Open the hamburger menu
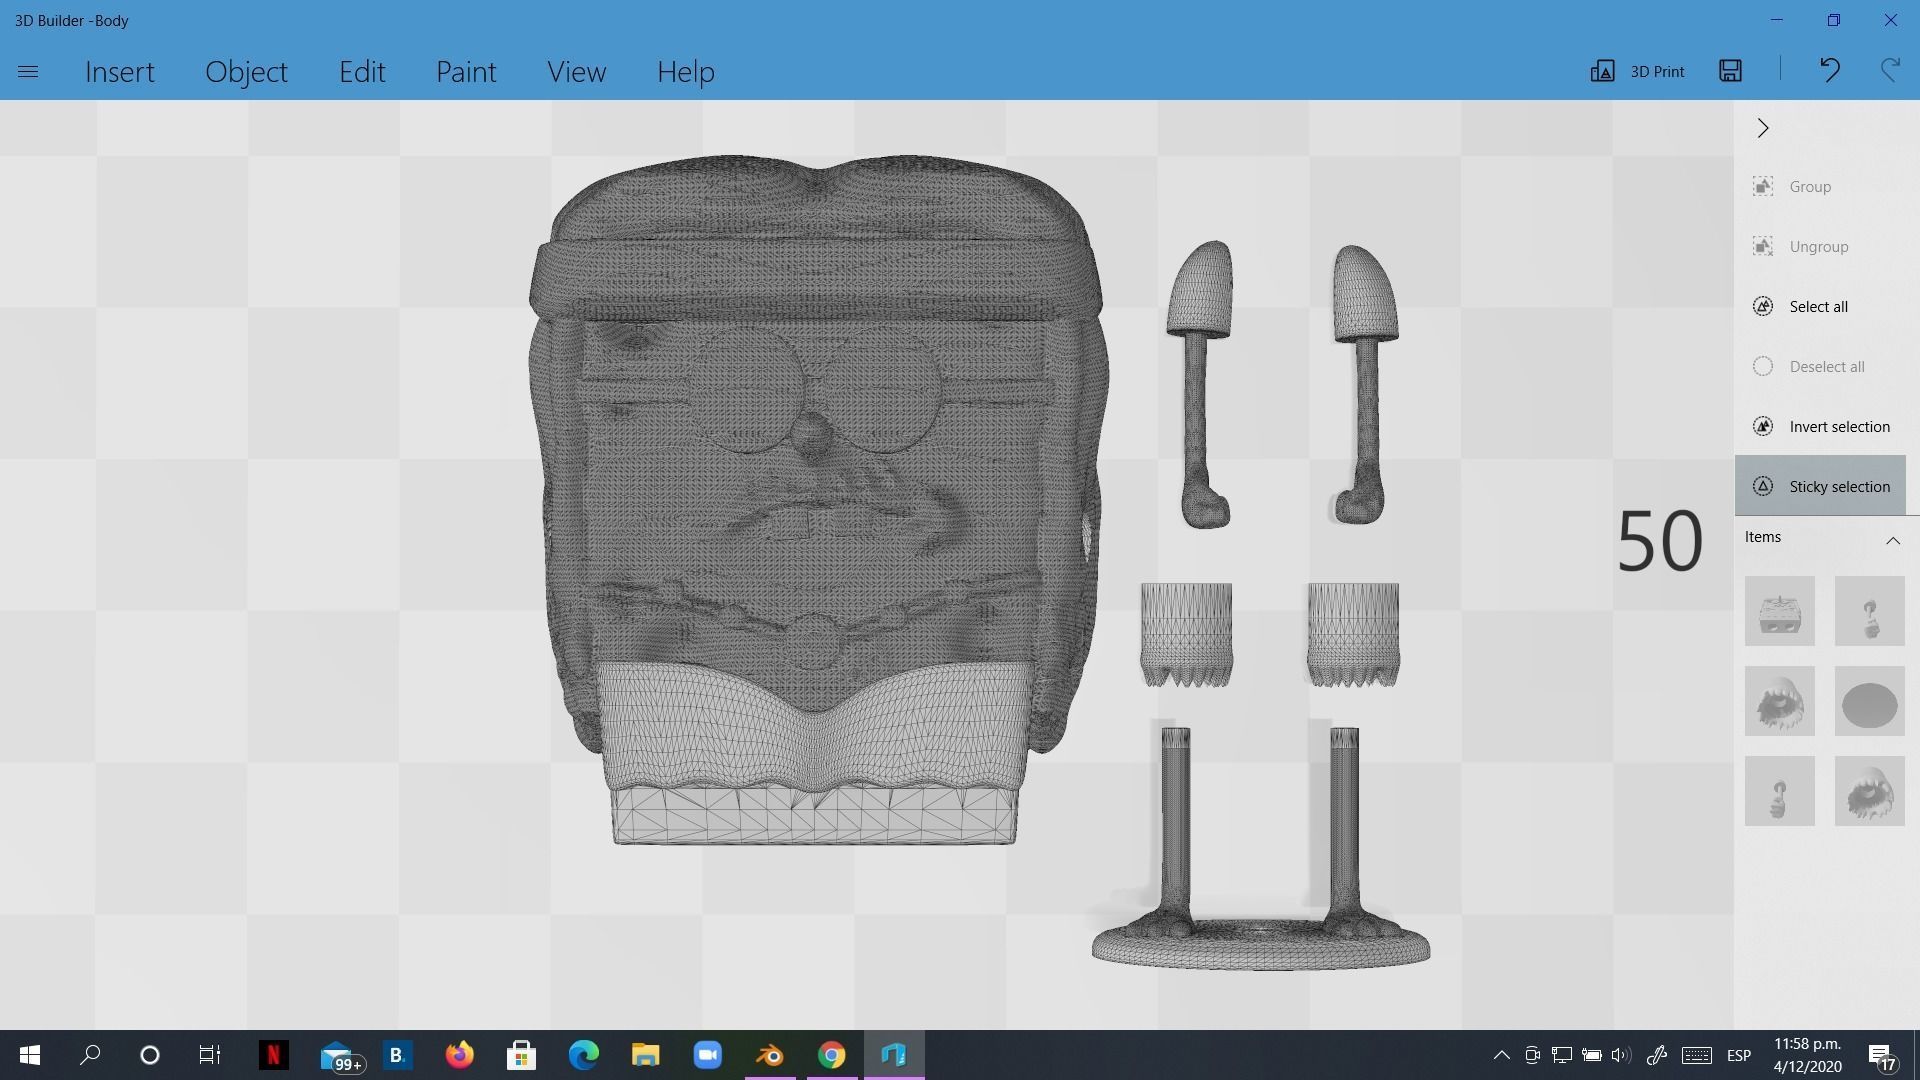1920x1080 pixels. click(x=28, y=72)
